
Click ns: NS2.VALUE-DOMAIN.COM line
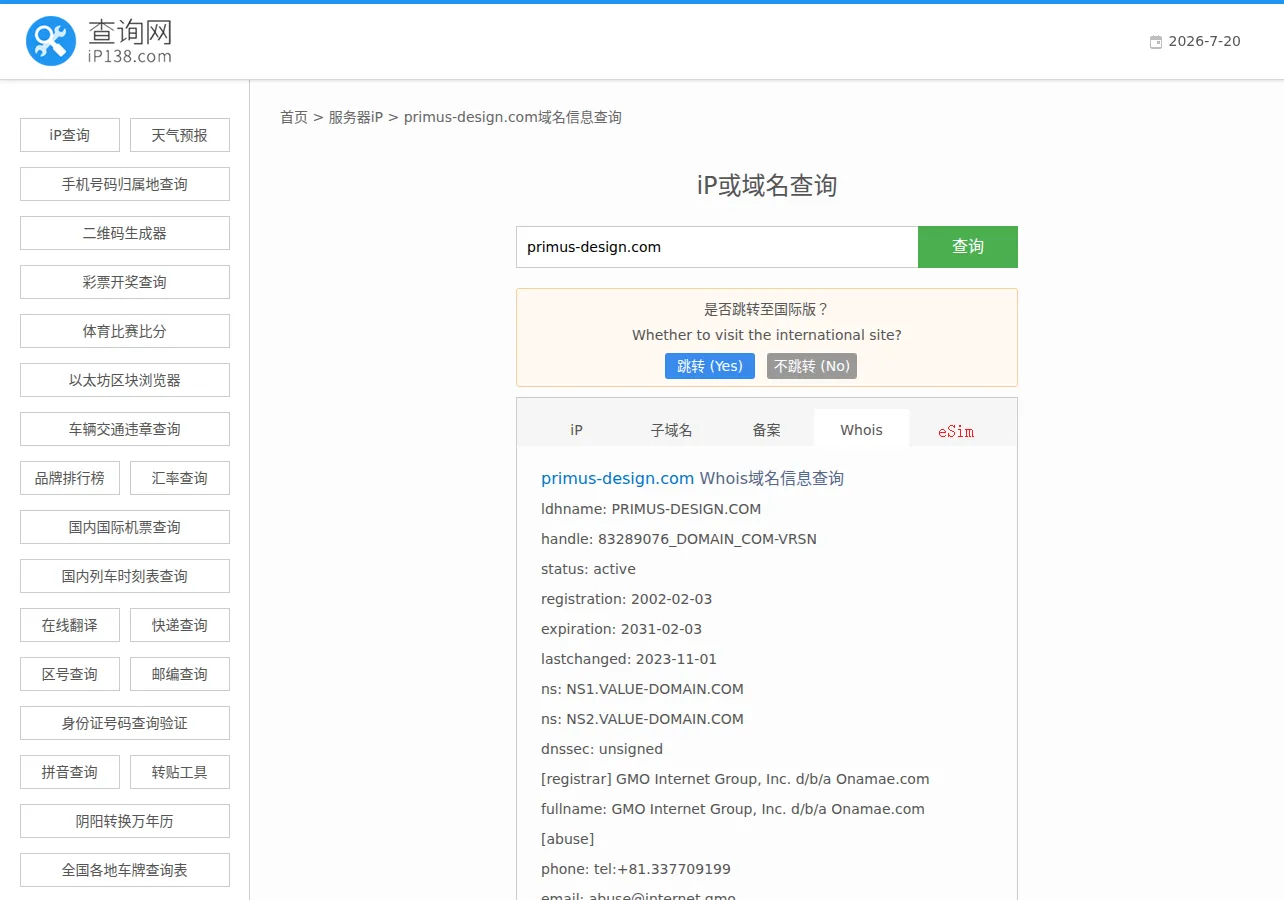tap(642, 719)
